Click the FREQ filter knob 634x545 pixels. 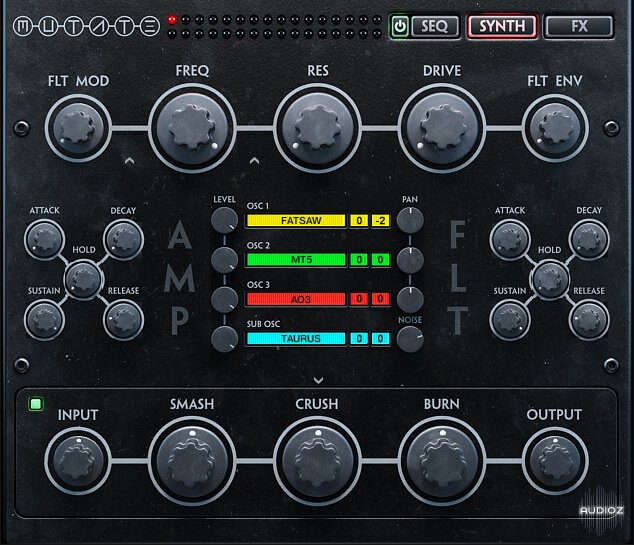click(x=192, y=128)
